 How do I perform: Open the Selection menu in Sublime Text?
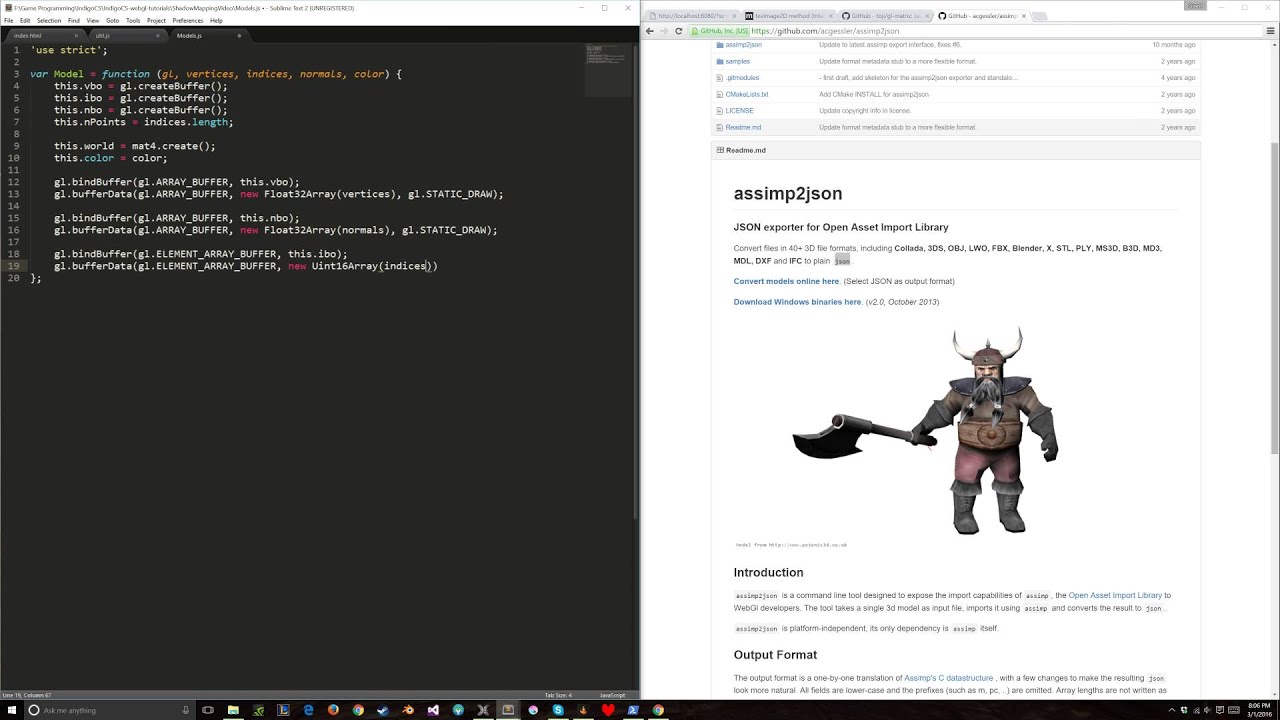click(49, 20)
